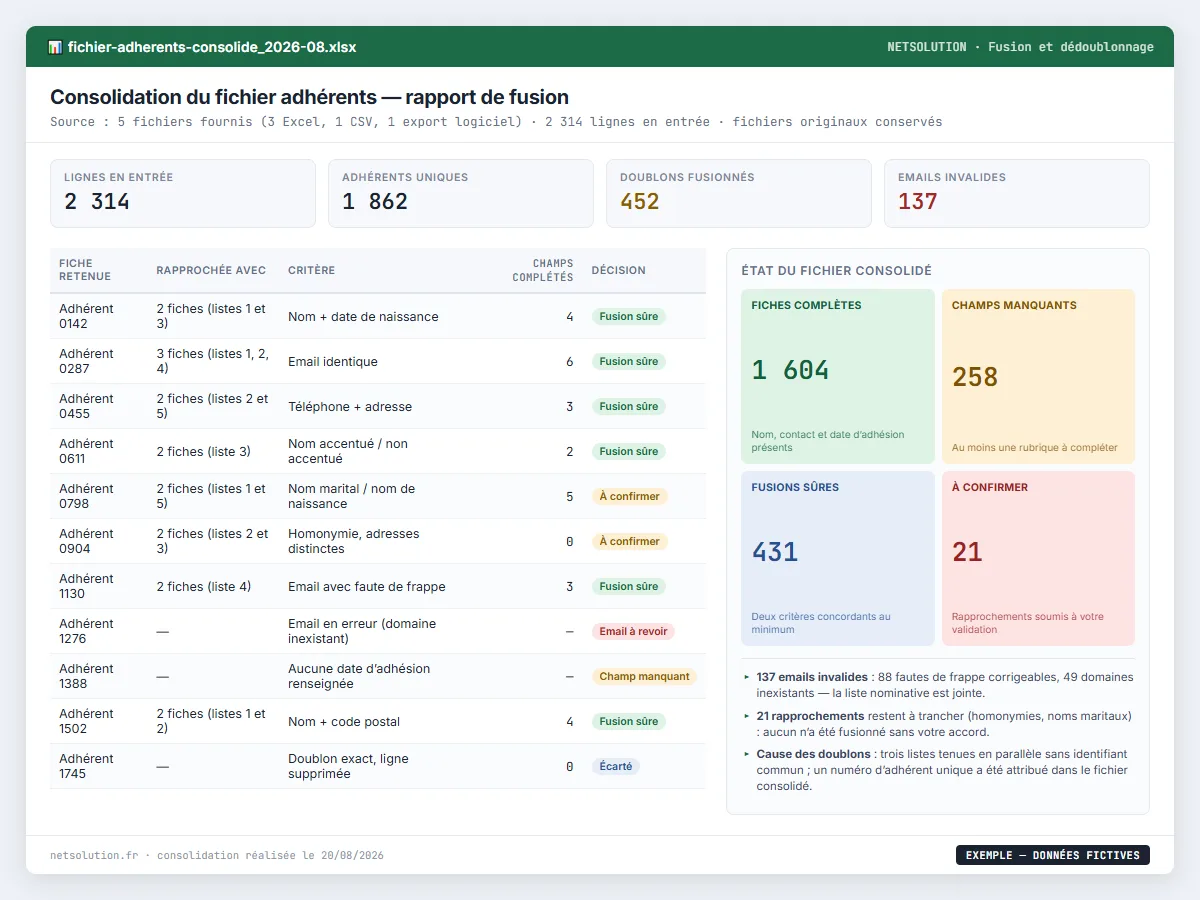The image size is (1200, 900).
Task: Click the netsolution.fr footer text
Action: 217,855
